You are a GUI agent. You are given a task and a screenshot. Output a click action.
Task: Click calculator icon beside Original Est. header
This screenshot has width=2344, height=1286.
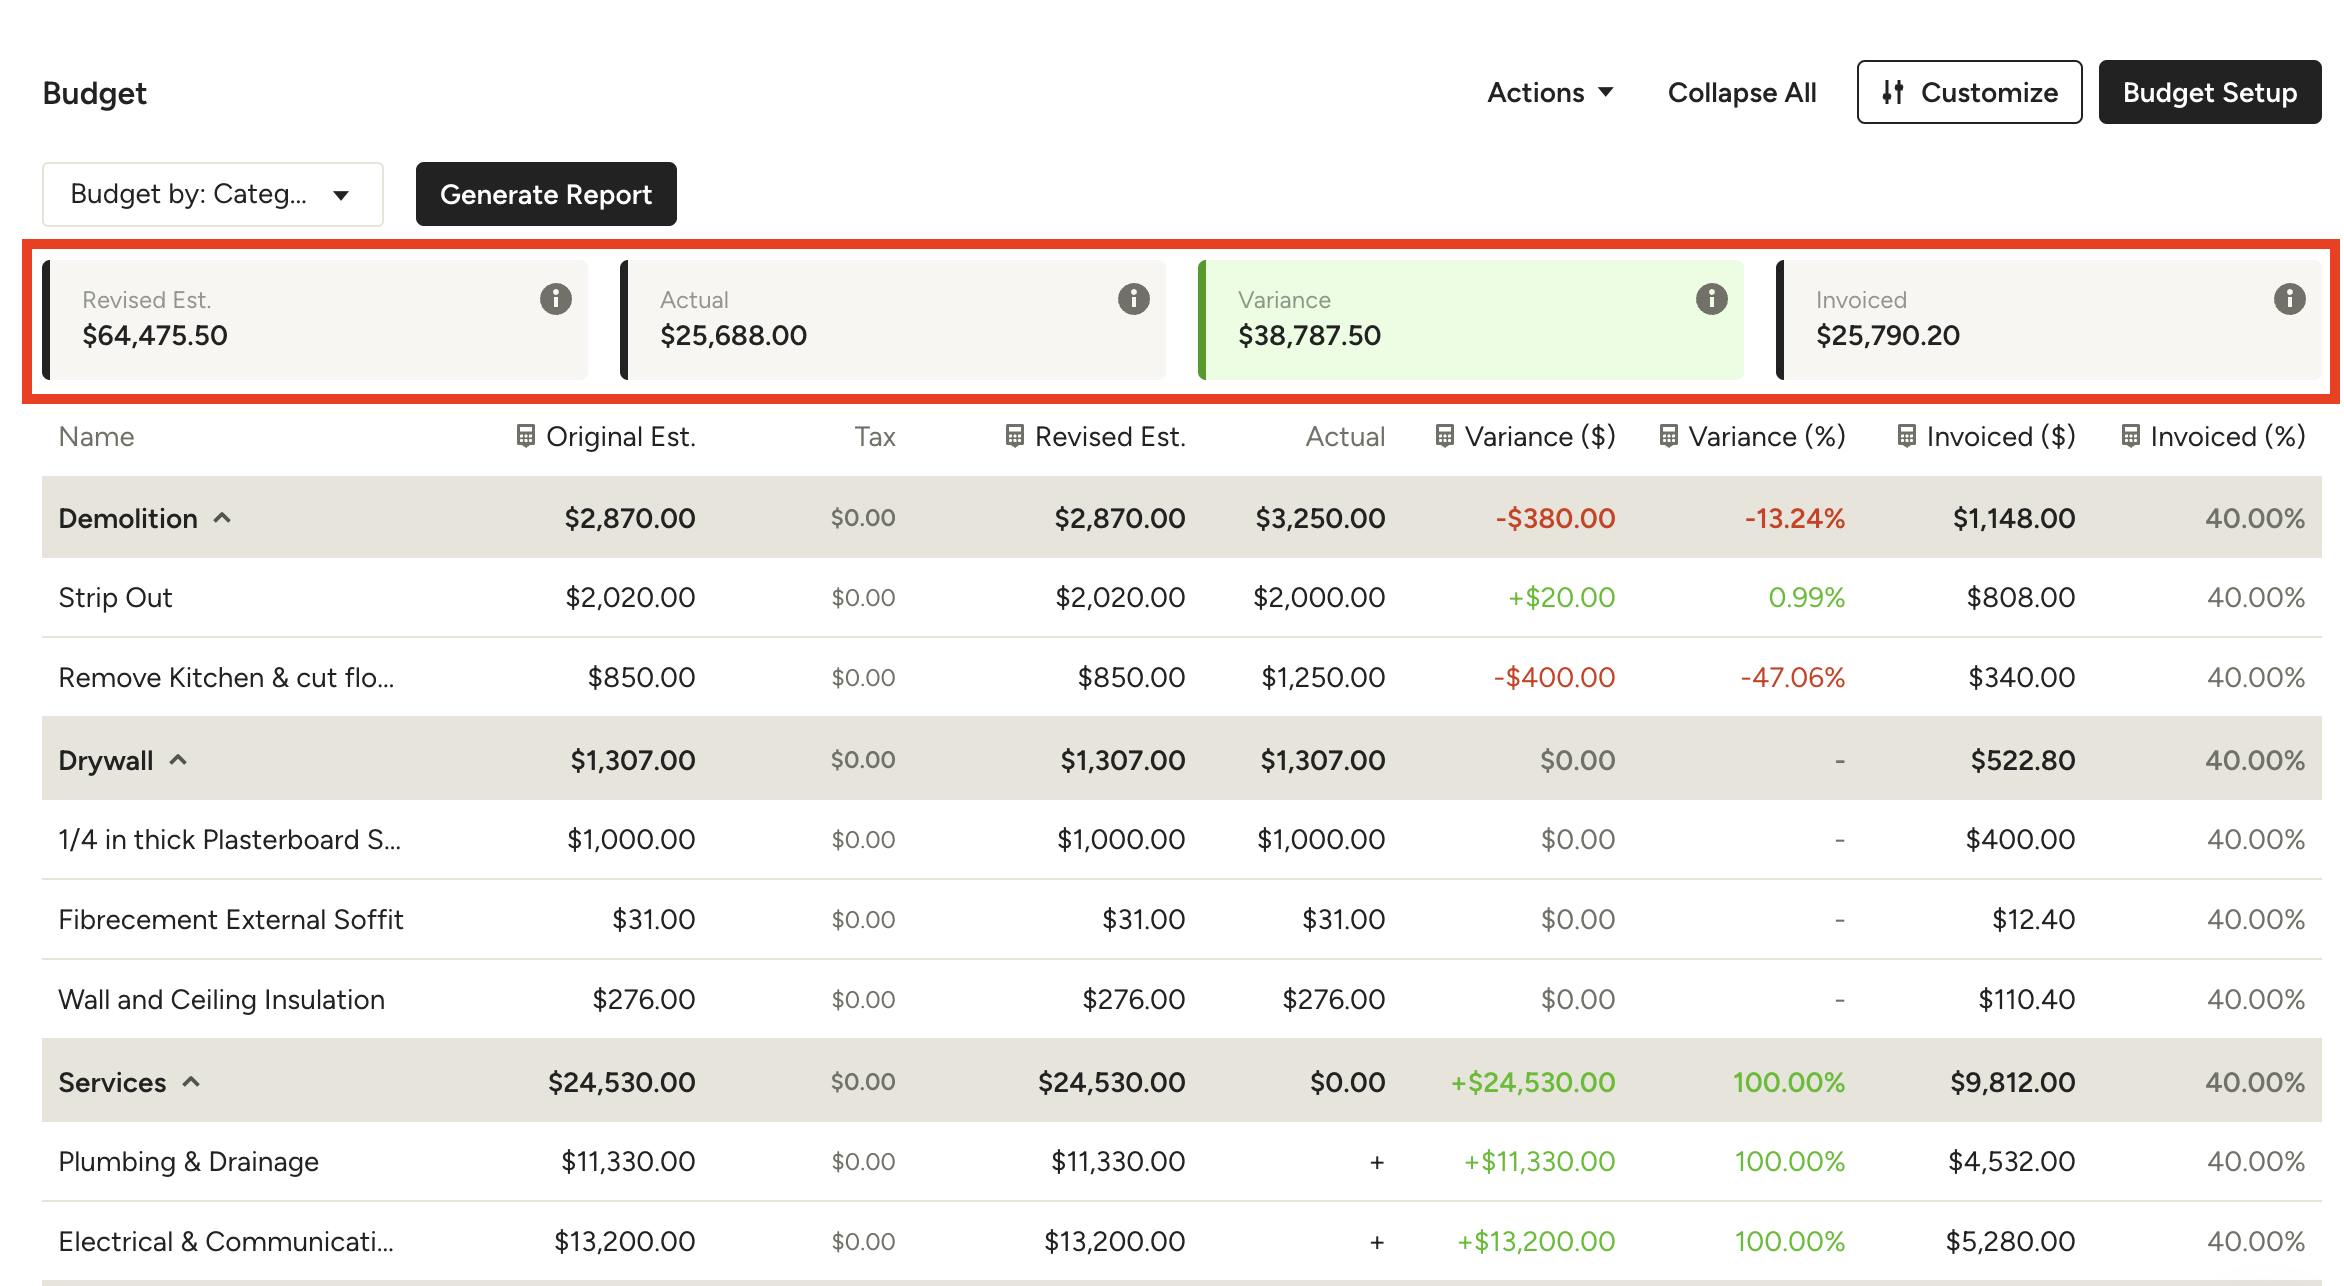525,436
